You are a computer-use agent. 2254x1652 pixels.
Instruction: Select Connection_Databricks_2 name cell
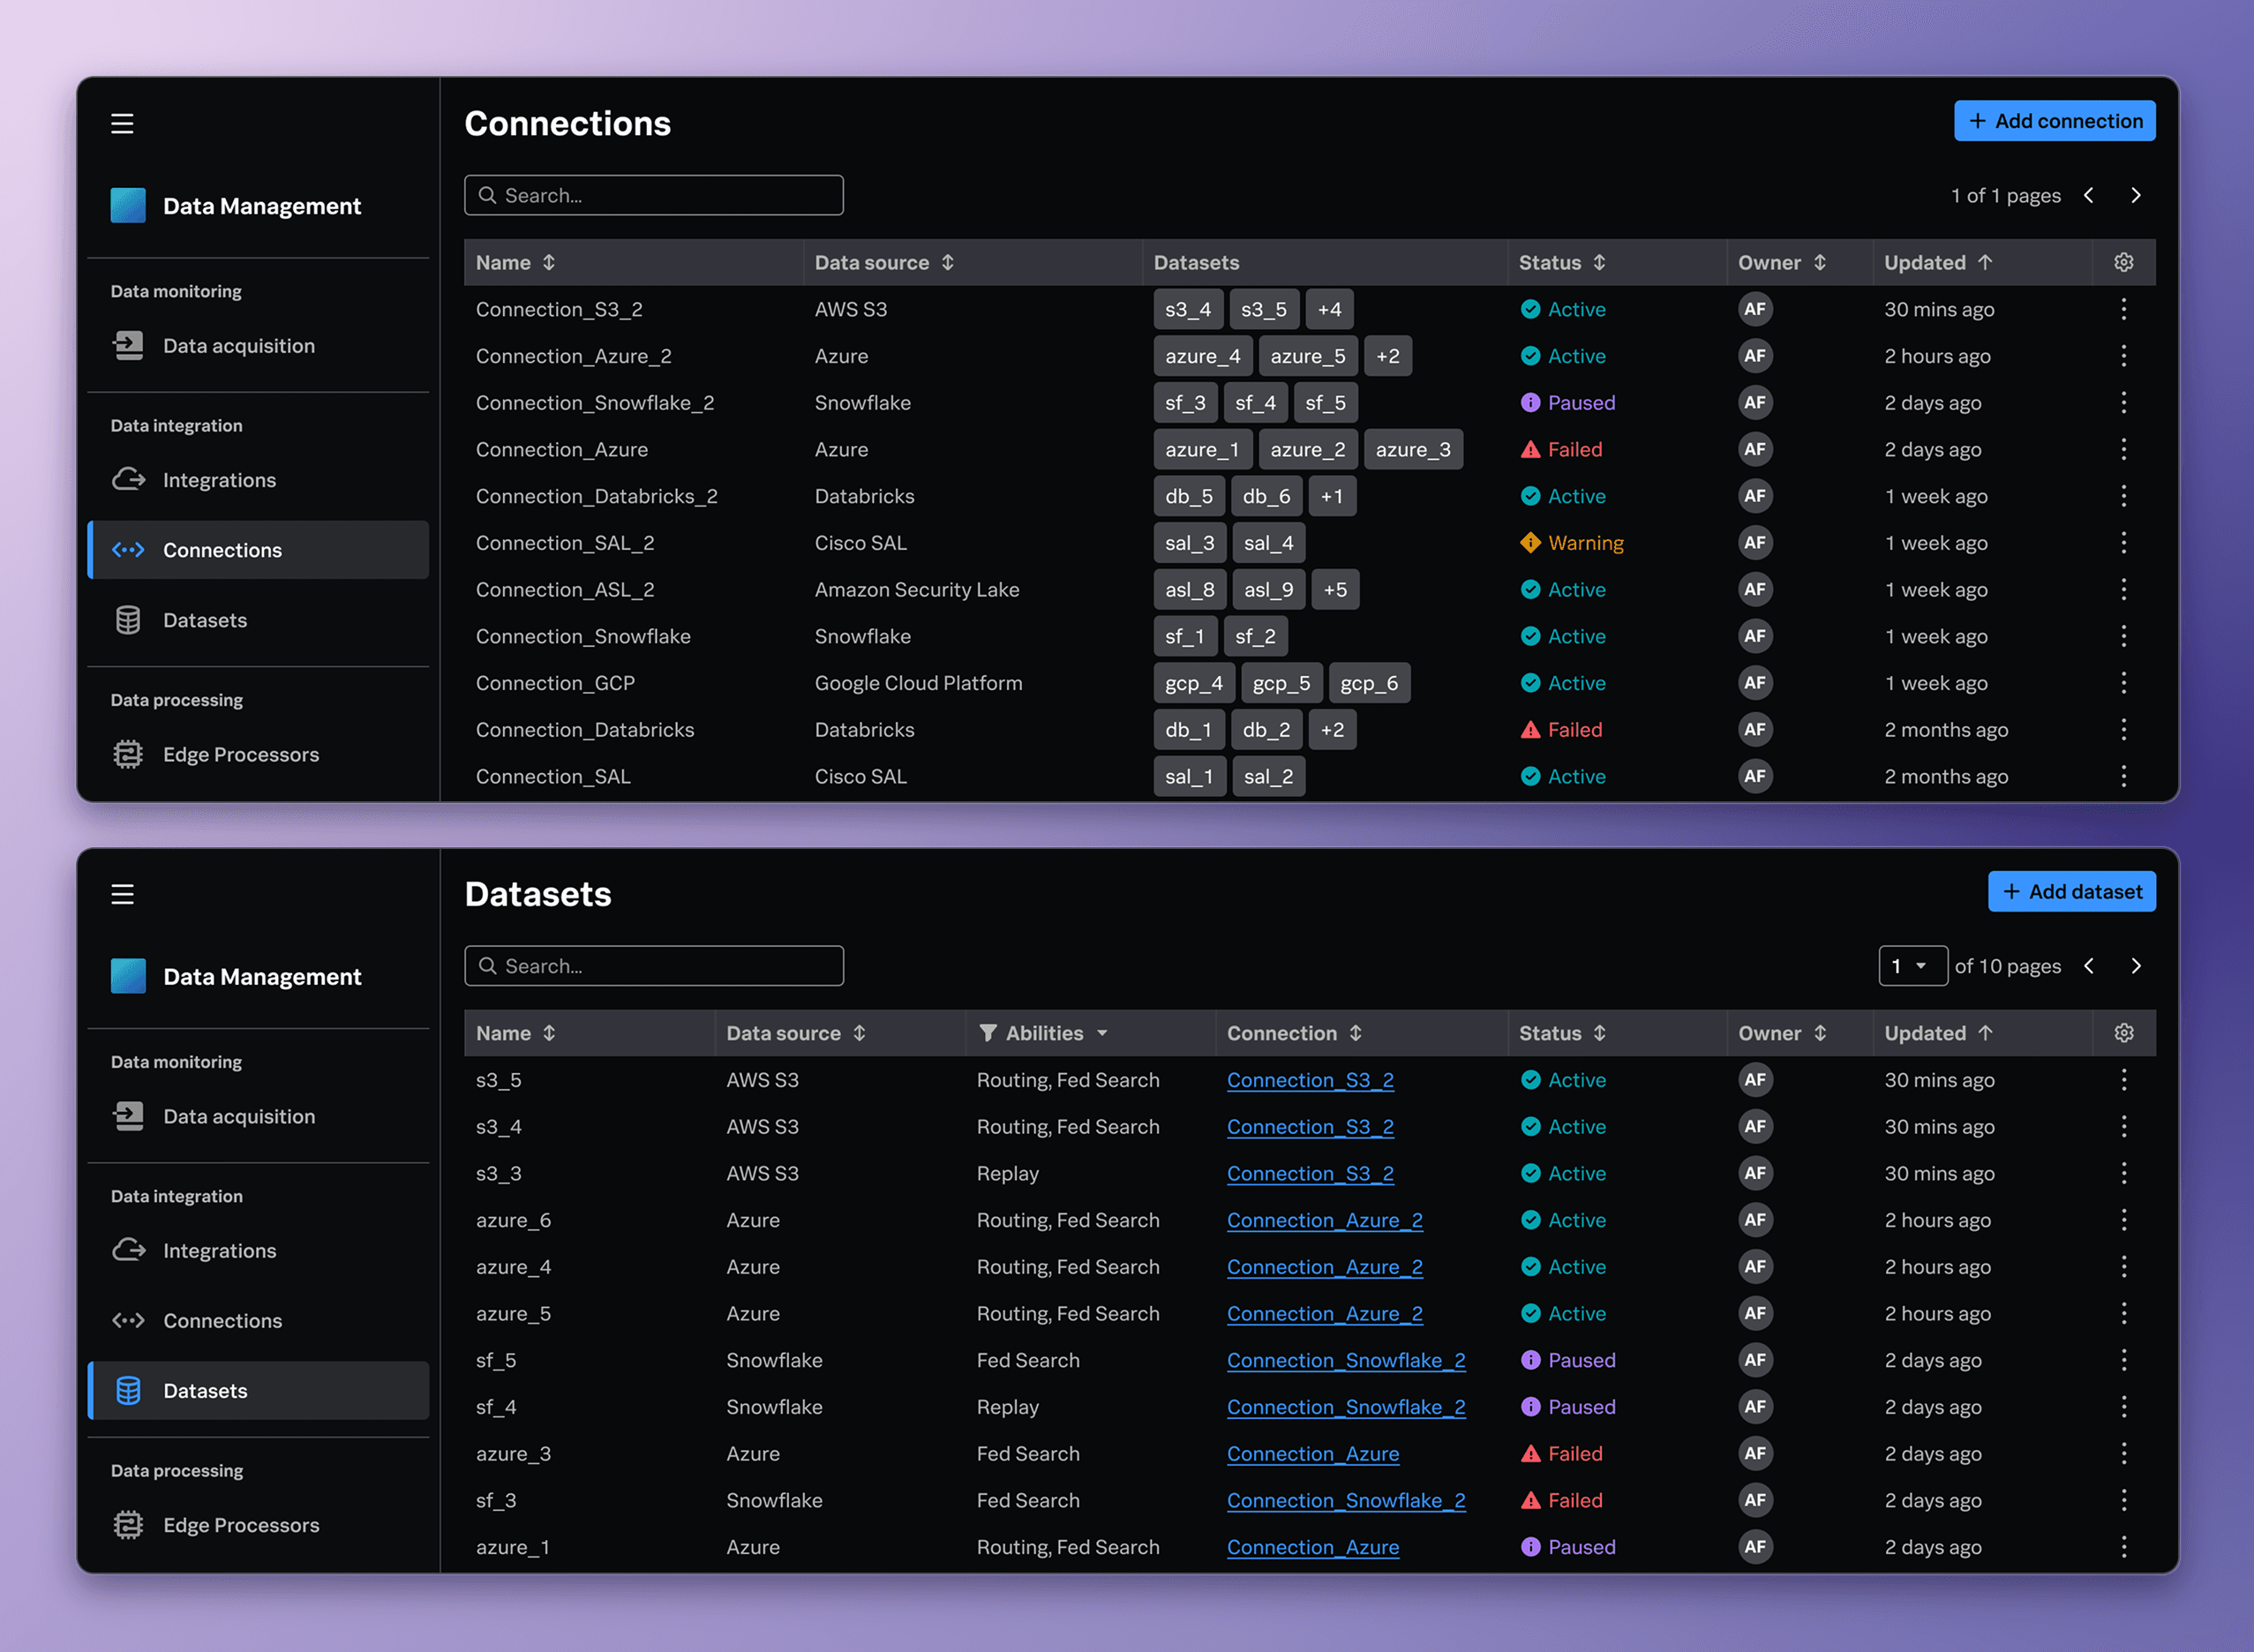[x=596, y=496]
